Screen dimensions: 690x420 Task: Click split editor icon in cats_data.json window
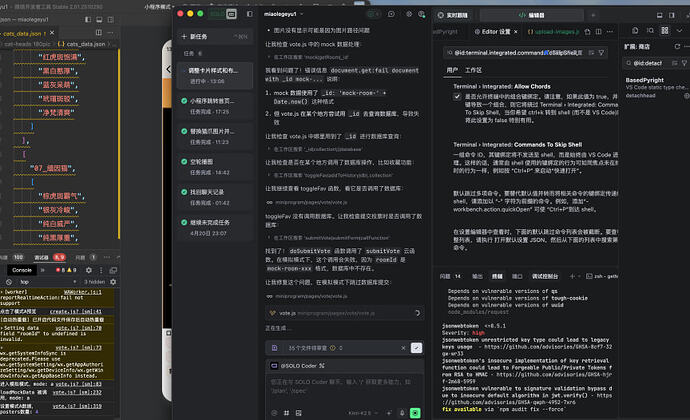(99, 33)
